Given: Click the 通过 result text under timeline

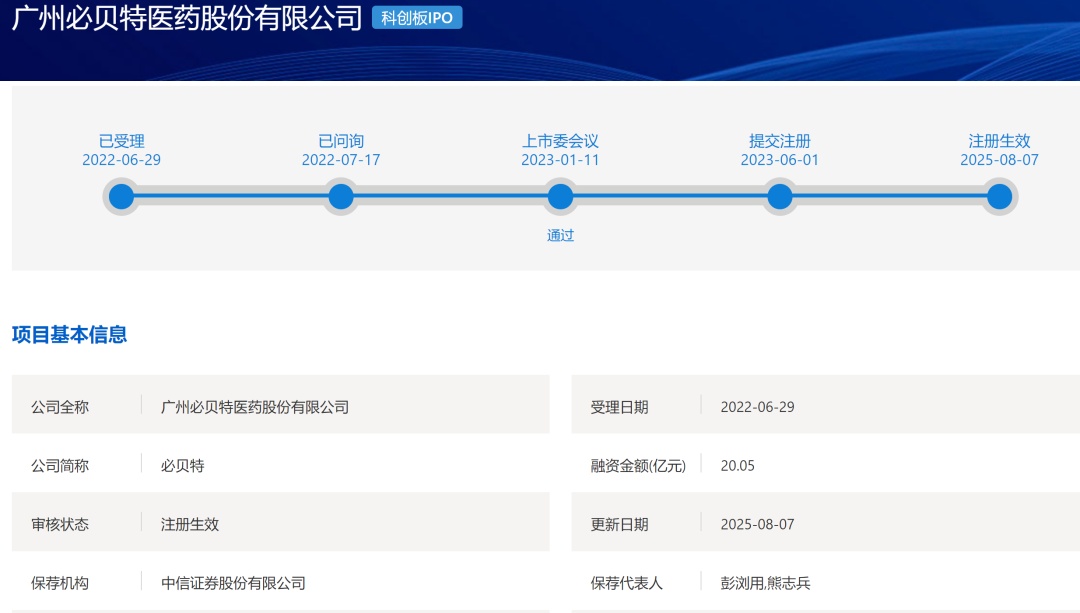Looking at the screenshot, I should pos(560,236).
